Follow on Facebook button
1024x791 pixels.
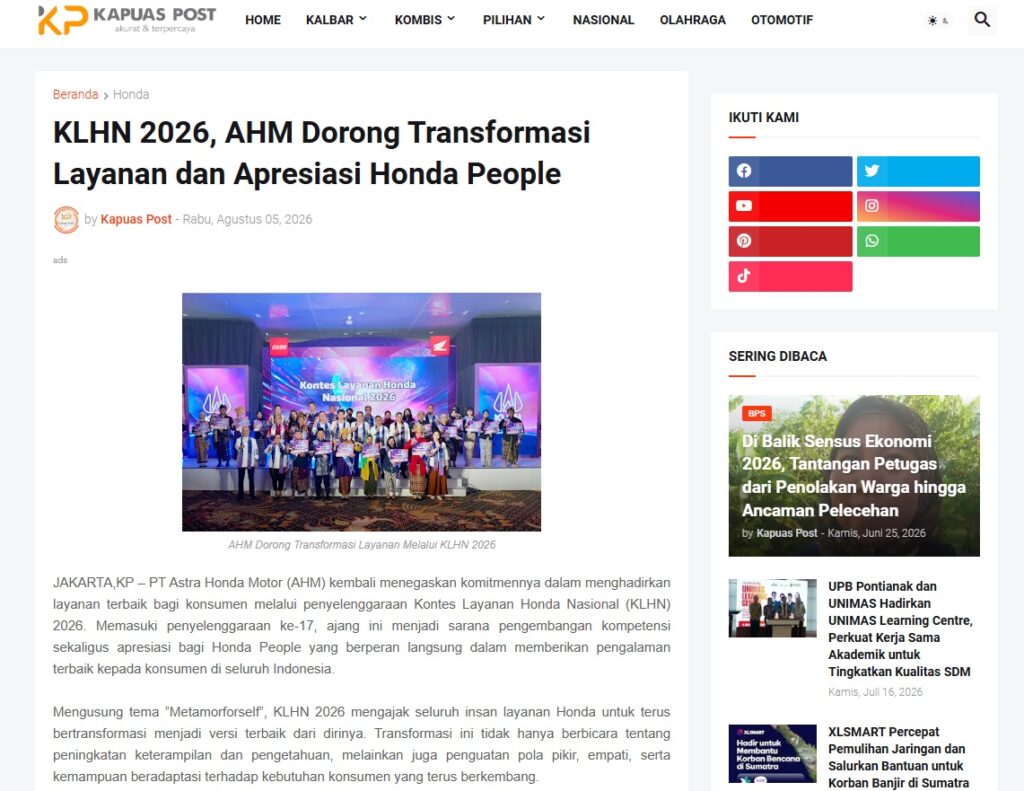tap(790, 171)
